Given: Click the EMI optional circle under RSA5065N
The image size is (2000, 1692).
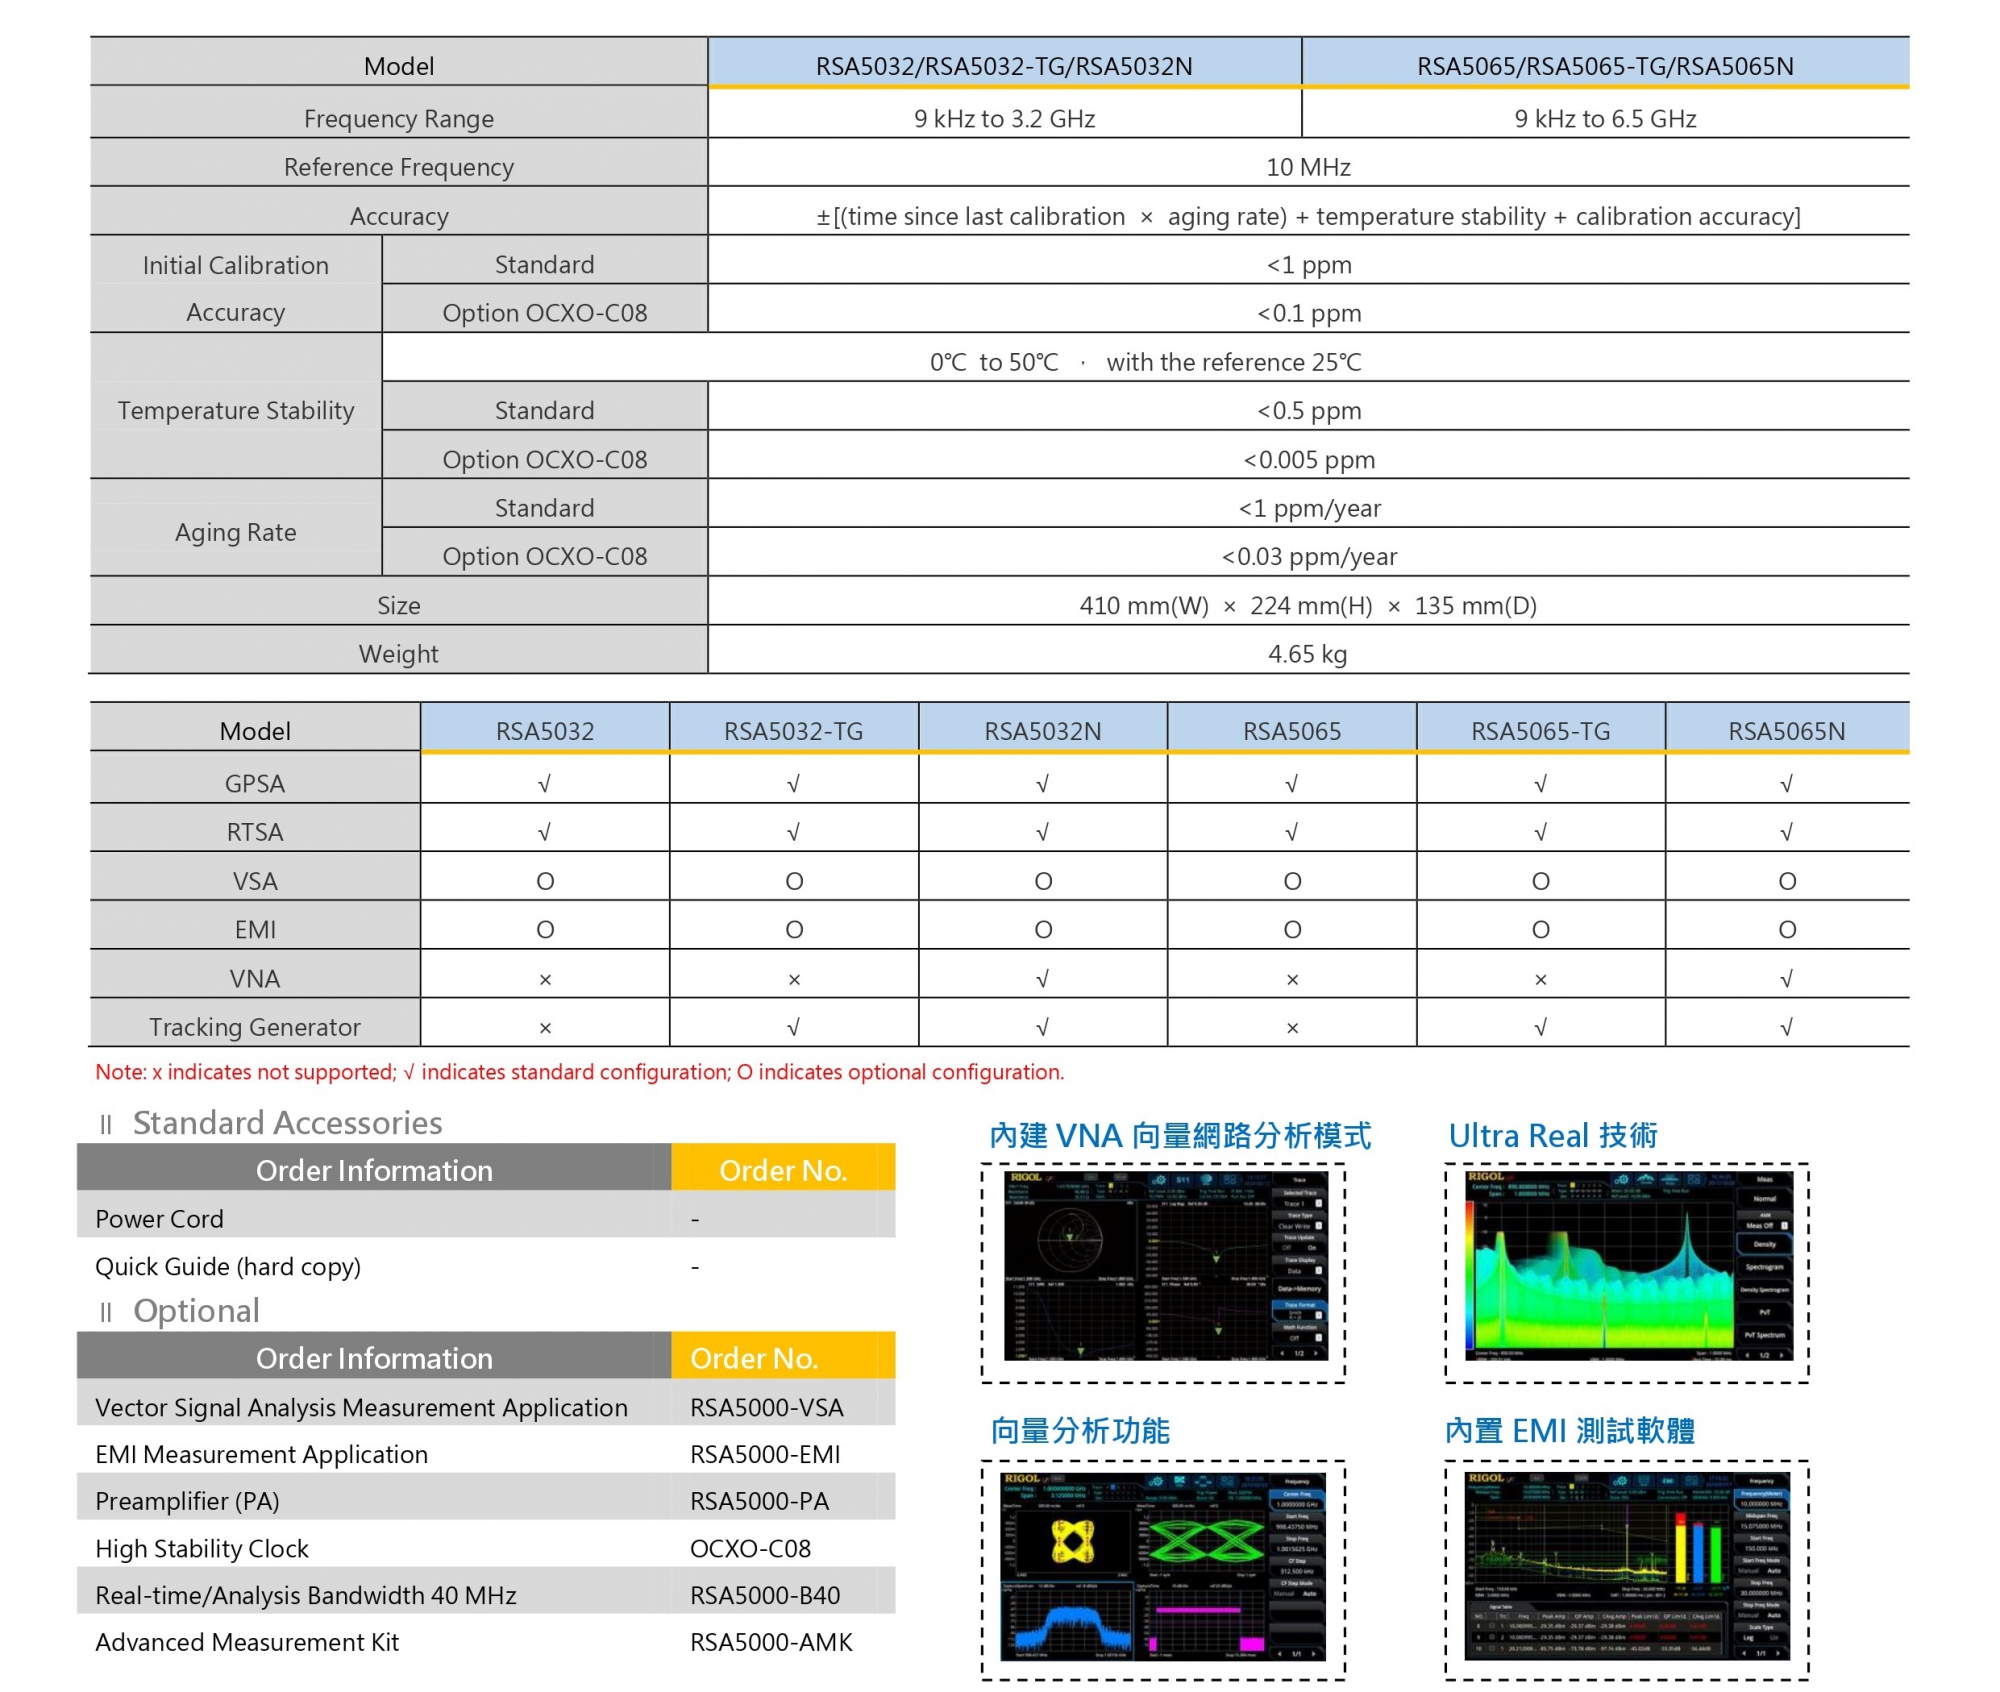Looking at the screenshot, I should point(1787,930).
